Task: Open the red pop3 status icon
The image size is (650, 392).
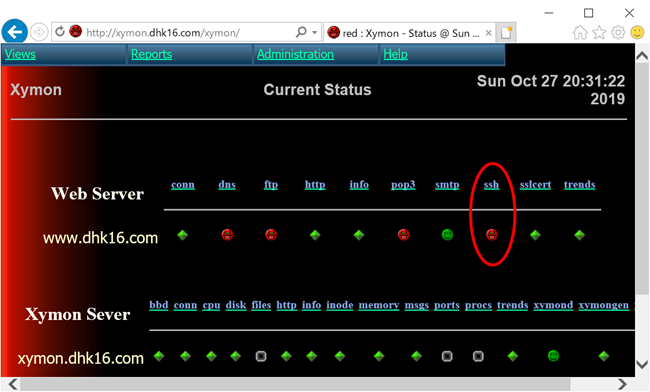Action: coord(403,235)
